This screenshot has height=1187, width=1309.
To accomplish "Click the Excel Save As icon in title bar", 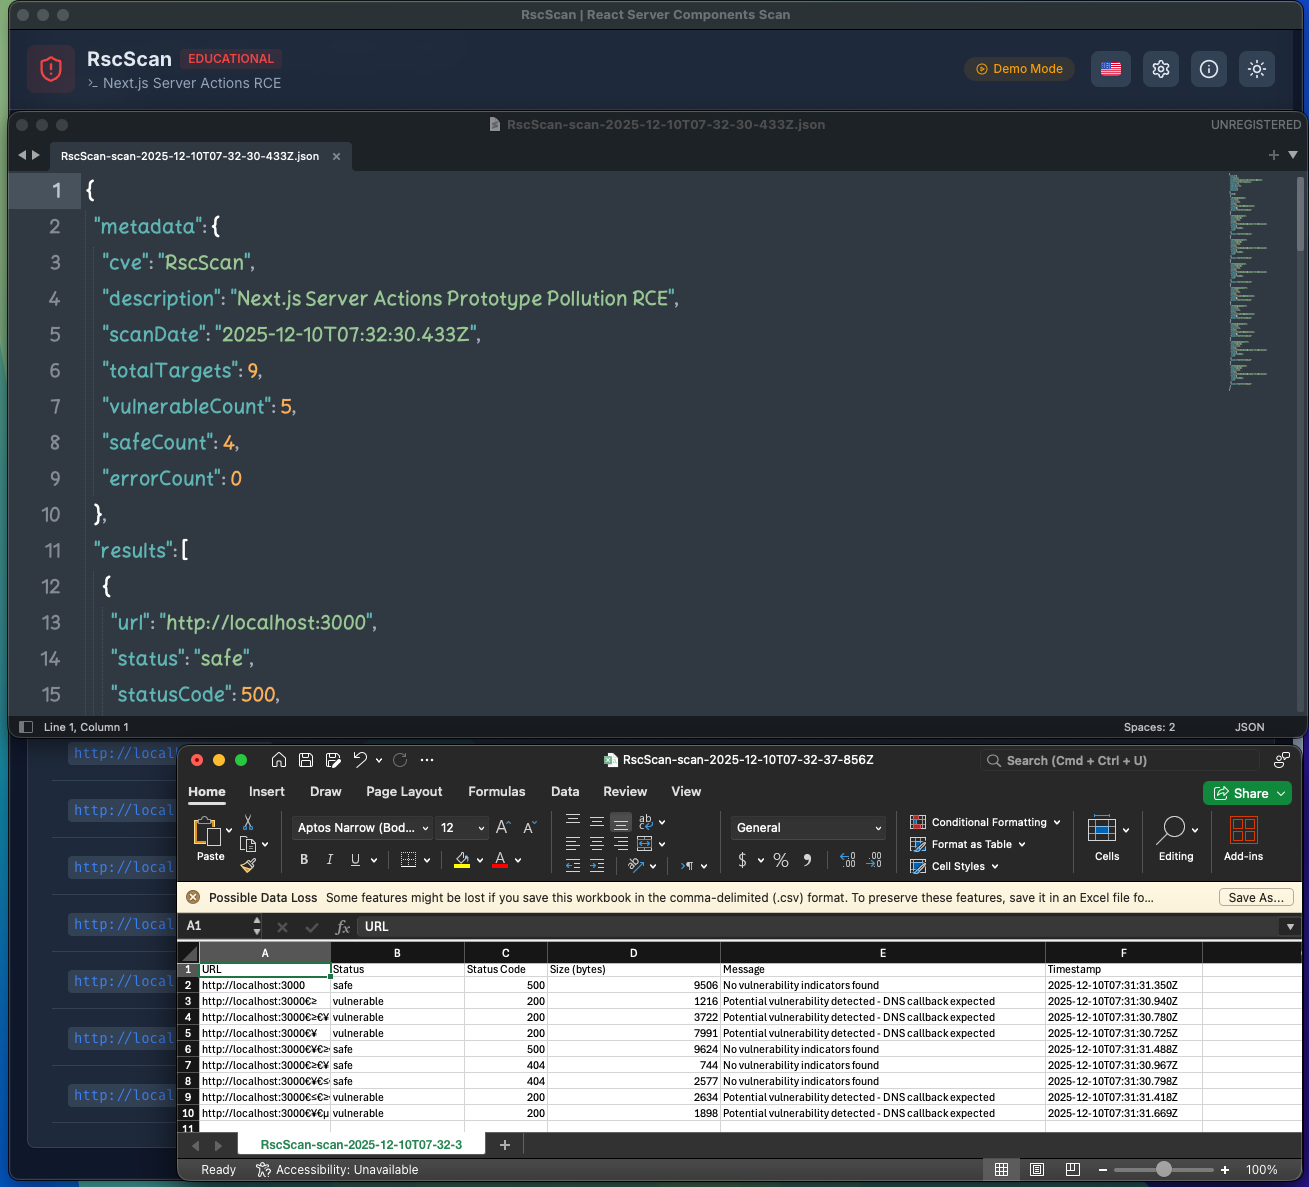I will pos(333,760).
